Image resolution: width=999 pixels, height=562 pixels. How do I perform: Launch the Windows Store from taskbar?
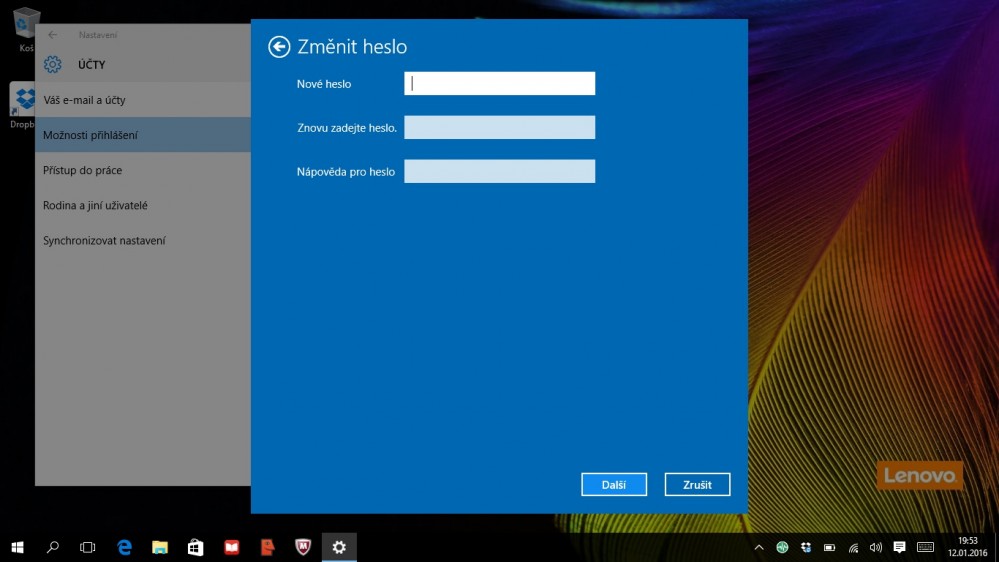tap(196, 547)
